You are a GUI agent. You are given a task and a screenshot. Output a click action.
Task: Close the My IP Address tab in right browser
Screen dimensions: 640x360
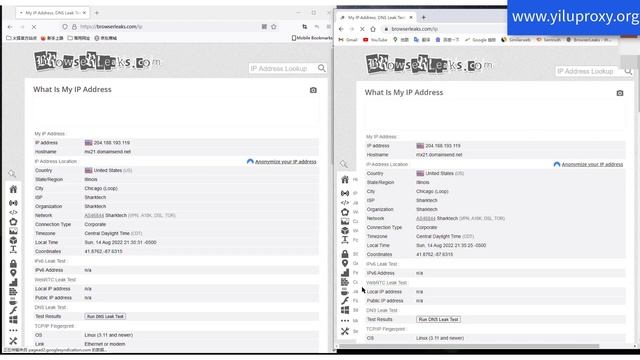411,18
